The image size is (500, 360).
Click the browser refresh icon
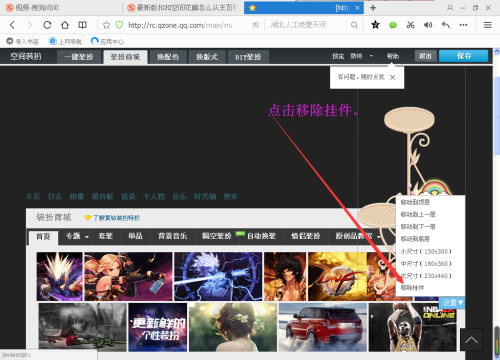click(47, 25)
